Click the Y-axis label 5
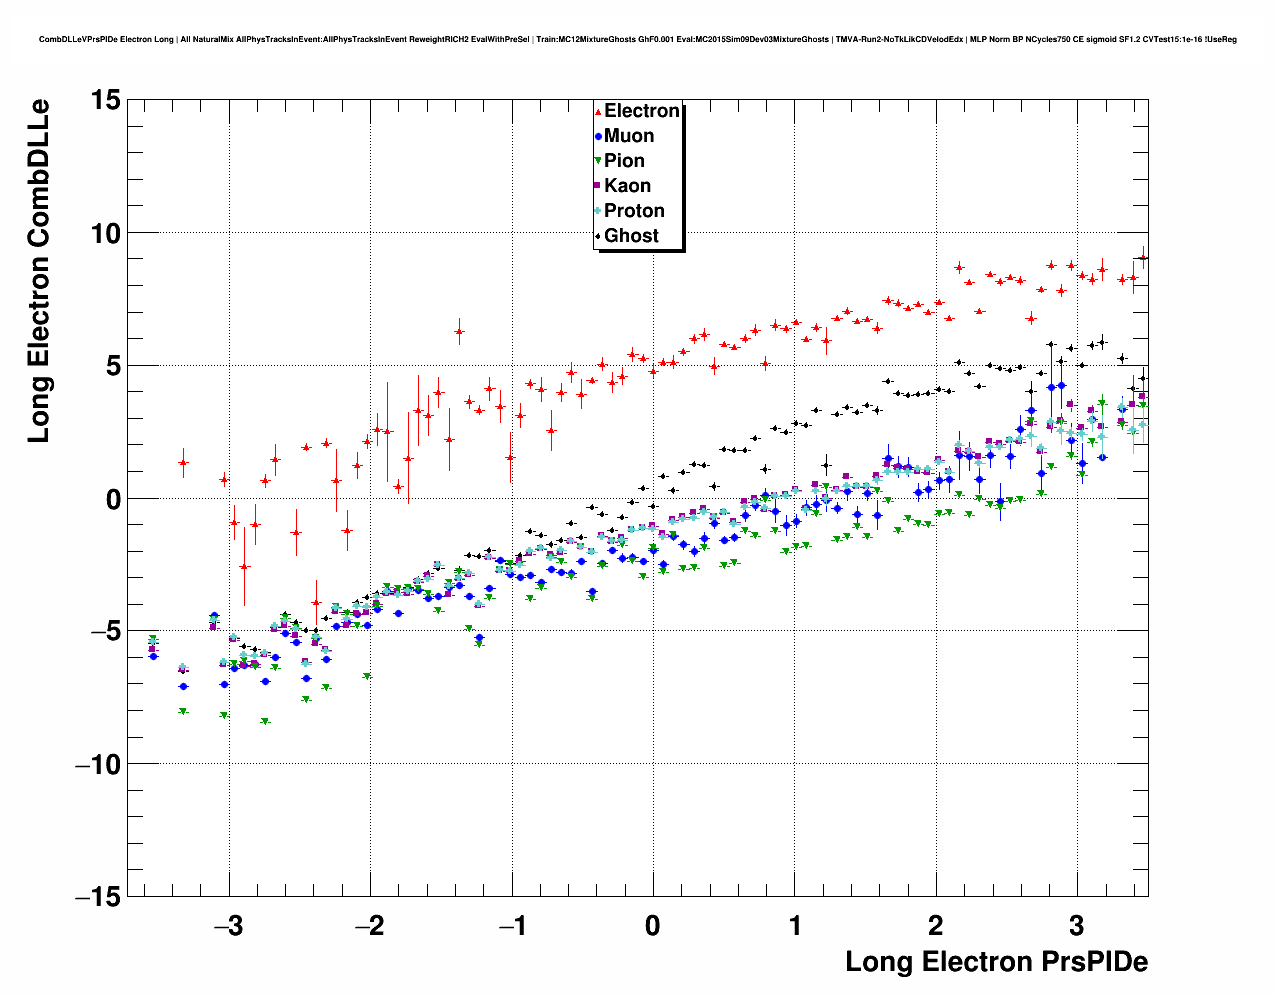Screen dimensions: 1276x996 point(113,366)
